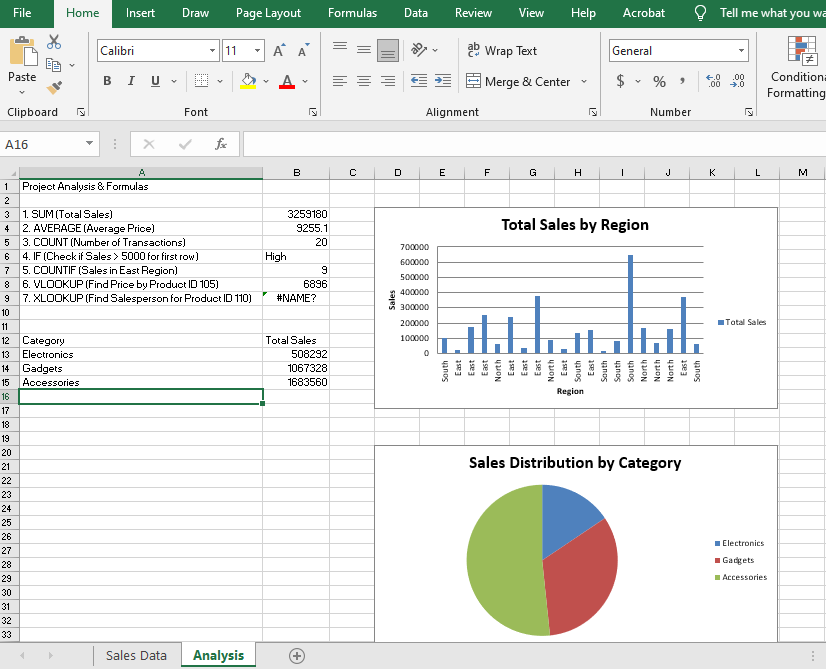Image resolution: width=826 pixels, height=669 pixels.
Task: Select the pie chart's Accessories slice
Action: (x=504, y=558)
